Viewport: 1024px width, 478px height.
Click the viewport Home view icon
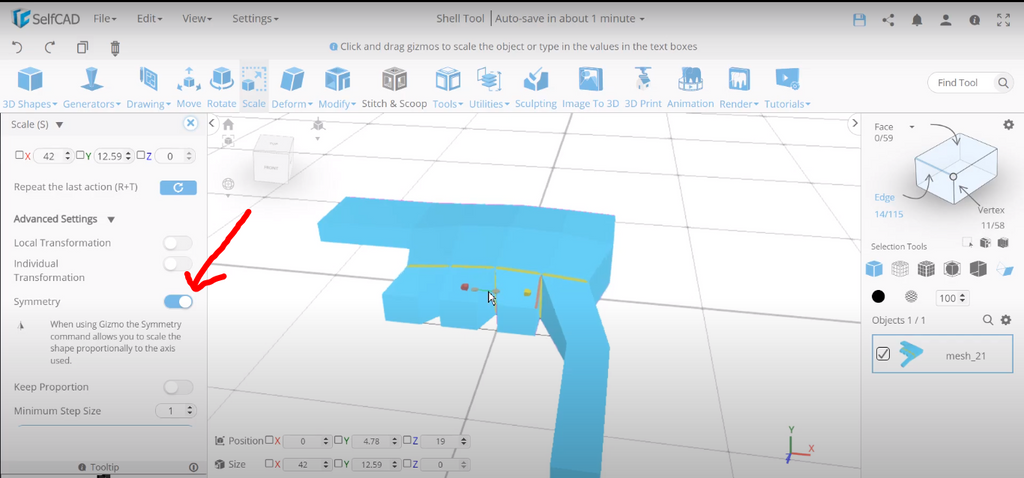tap(228, 124)
